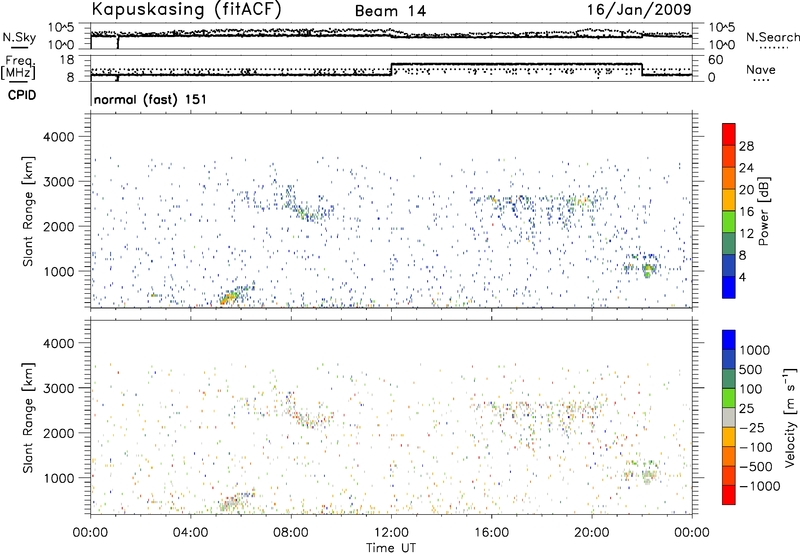This screenshot has height=554, width=800.
Task: Click the Time UT axis title
Action: [391, 548]
